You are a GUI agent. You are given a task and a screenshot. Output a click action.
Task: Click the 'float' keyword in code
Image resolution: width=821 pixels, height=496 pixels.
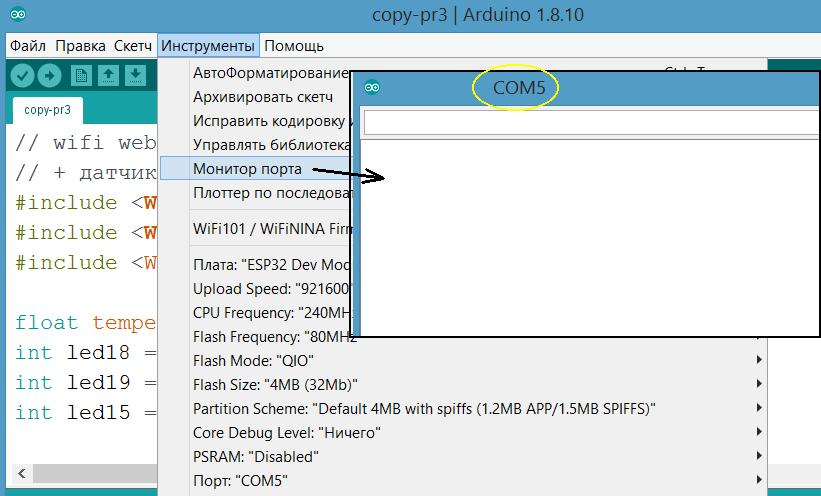[46, 323]
